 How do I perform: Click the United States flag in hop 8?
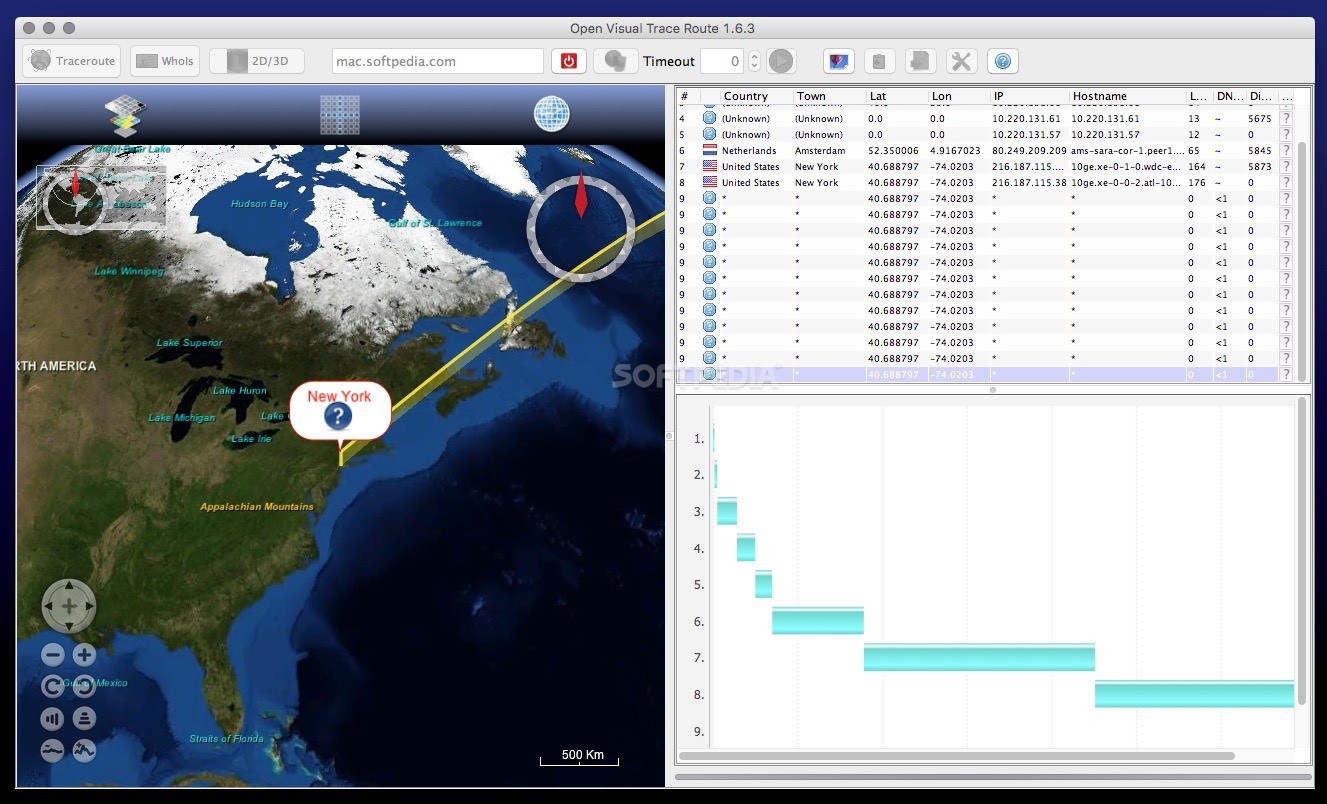[709, 182]
